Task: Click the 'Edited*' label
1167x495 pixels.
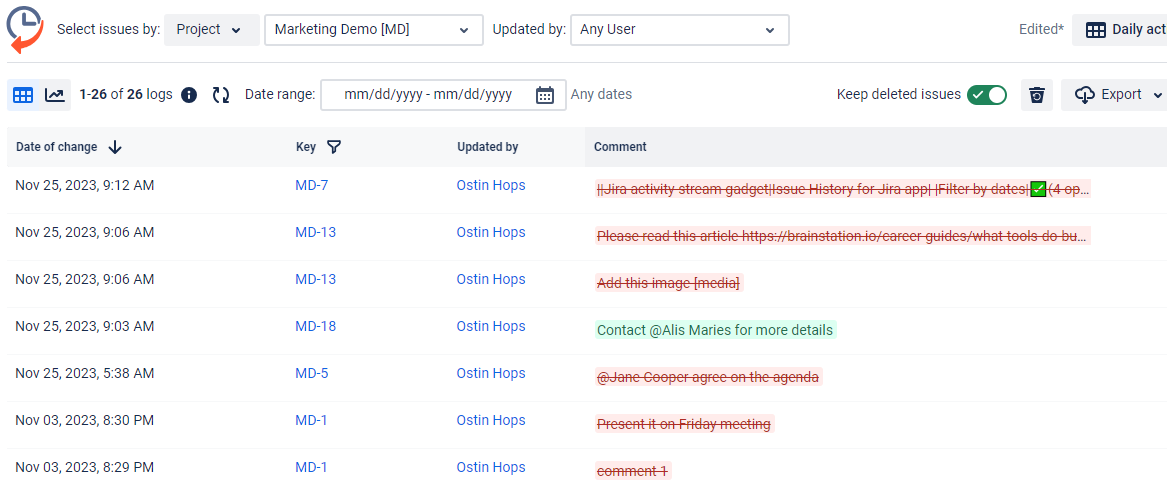Action: pos(1041,30)
